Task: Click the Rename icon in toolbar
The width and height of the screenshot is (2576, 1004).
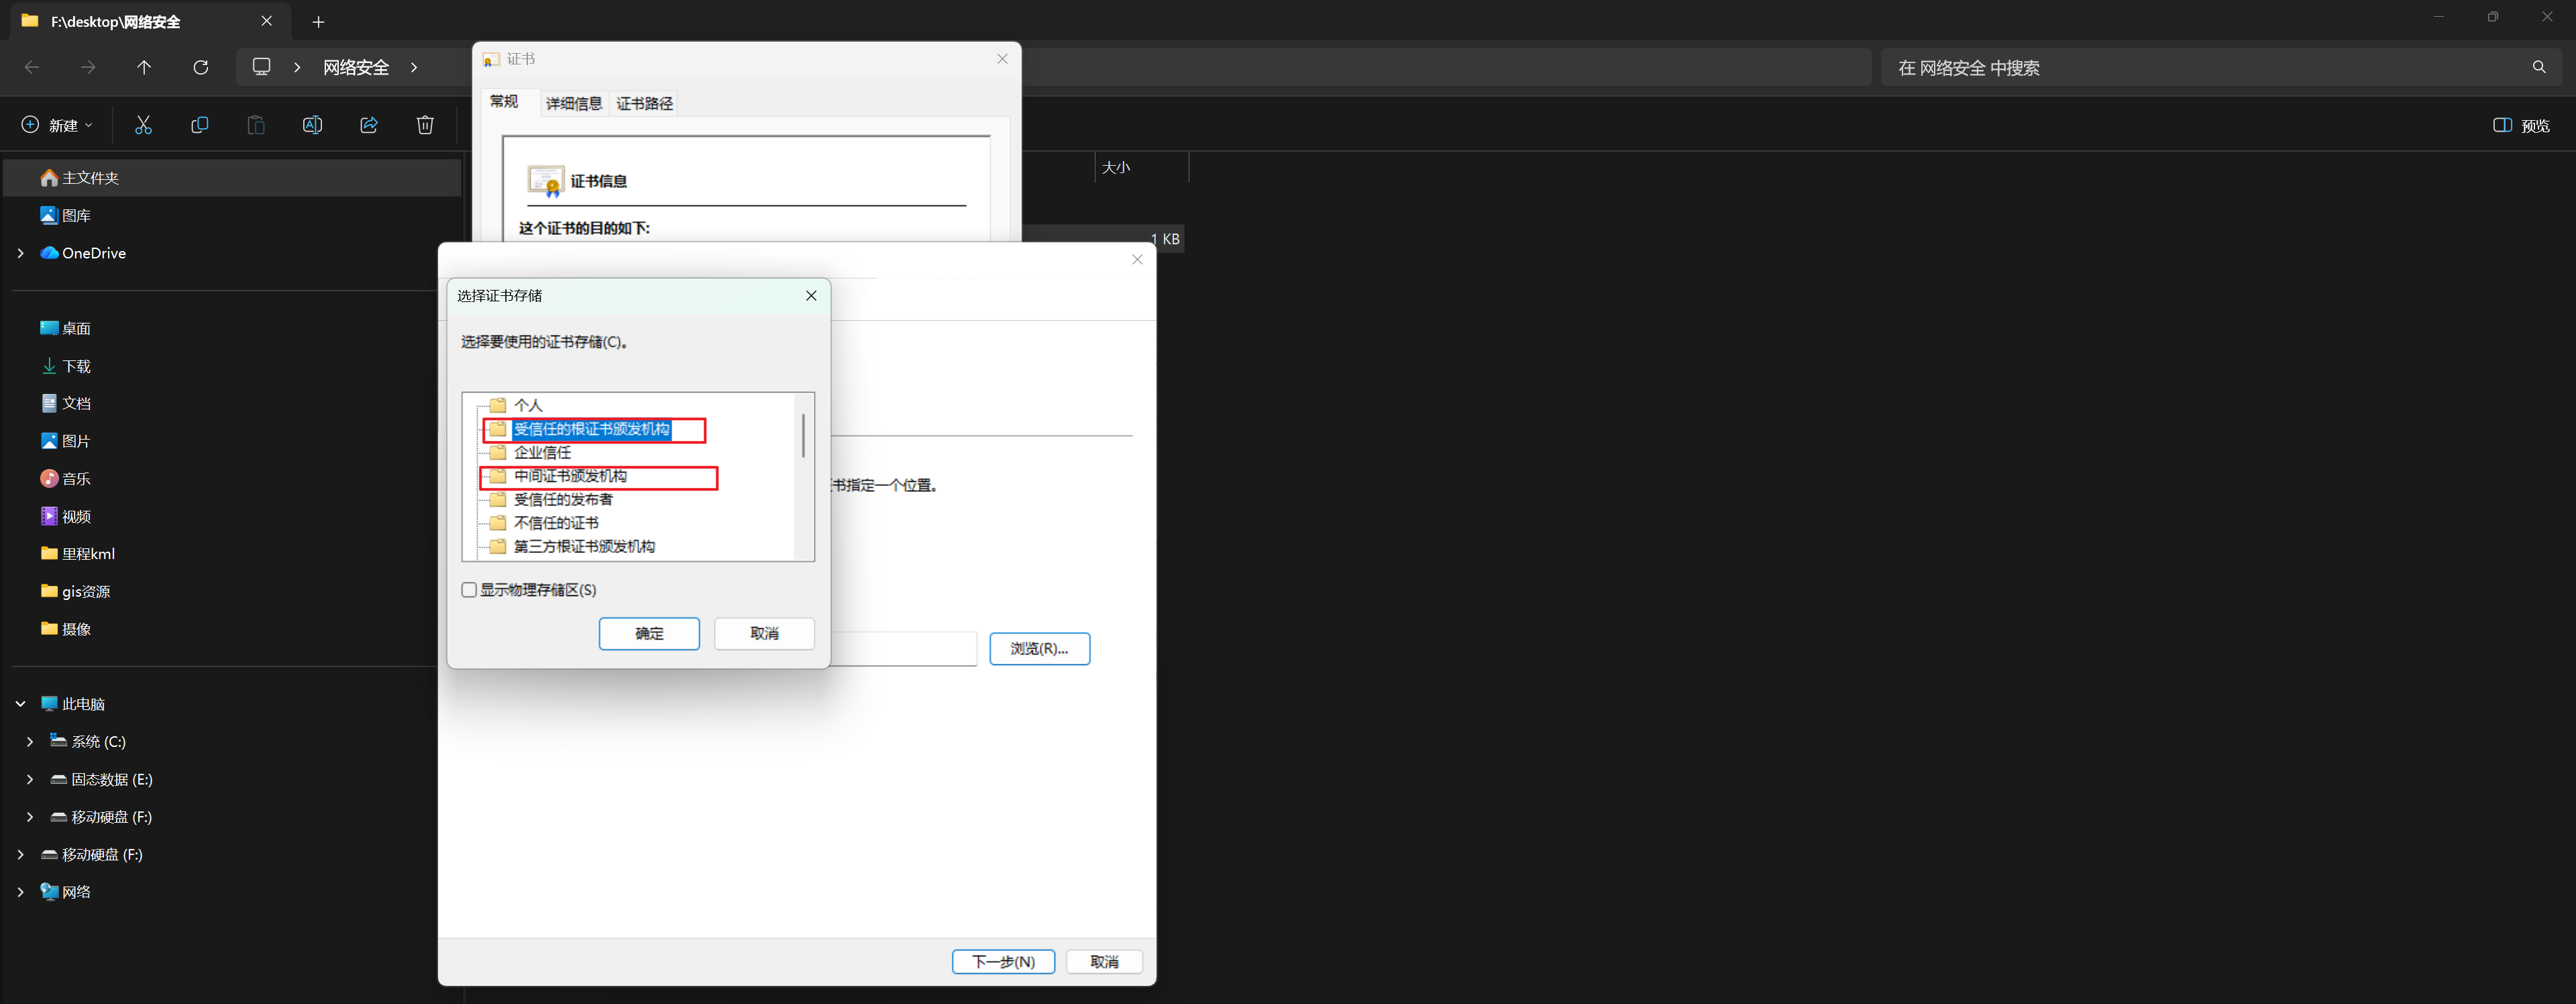Action: 312,125
